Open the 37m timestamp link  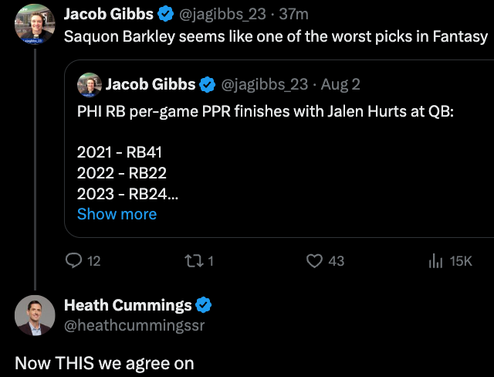pyautogui.click(x=294, y=14)
